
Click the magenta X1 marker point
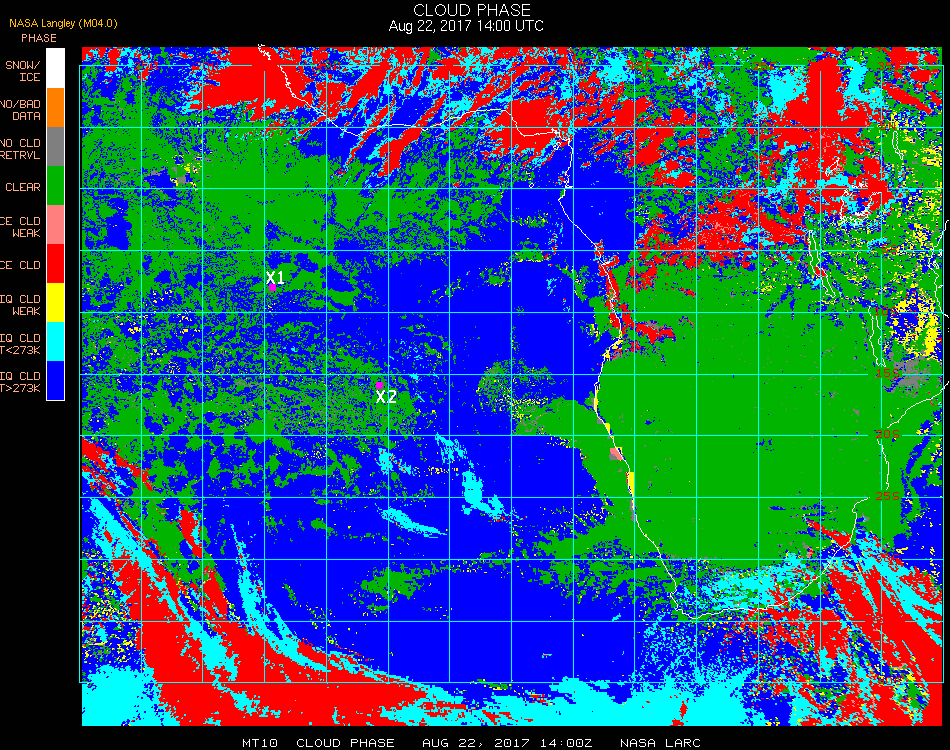273,288
